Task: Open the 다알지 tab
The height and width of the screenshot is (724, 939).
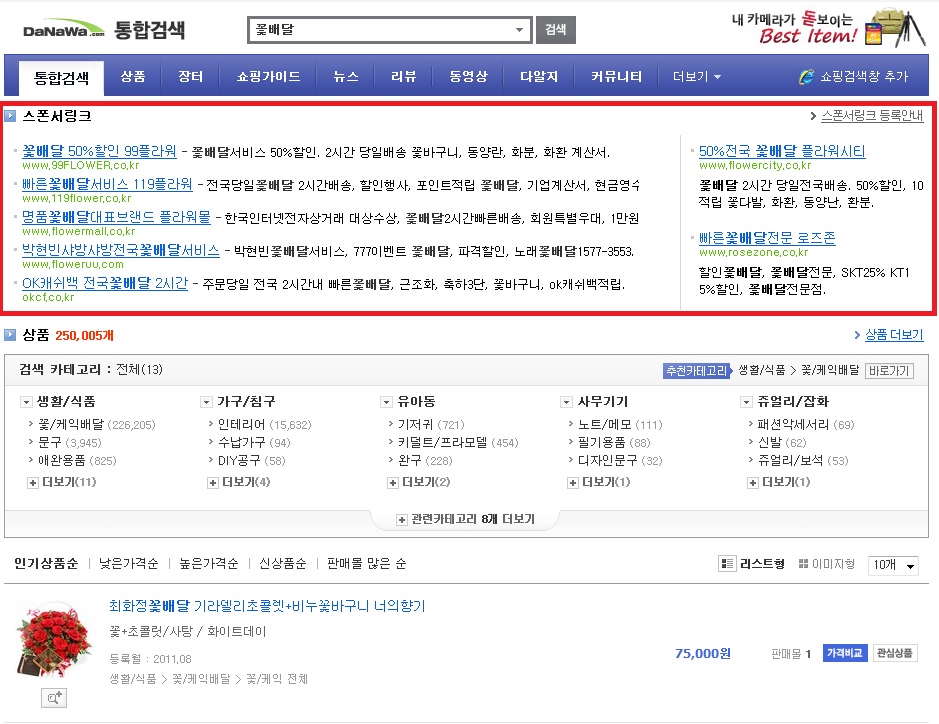Action: coord(539,77)
